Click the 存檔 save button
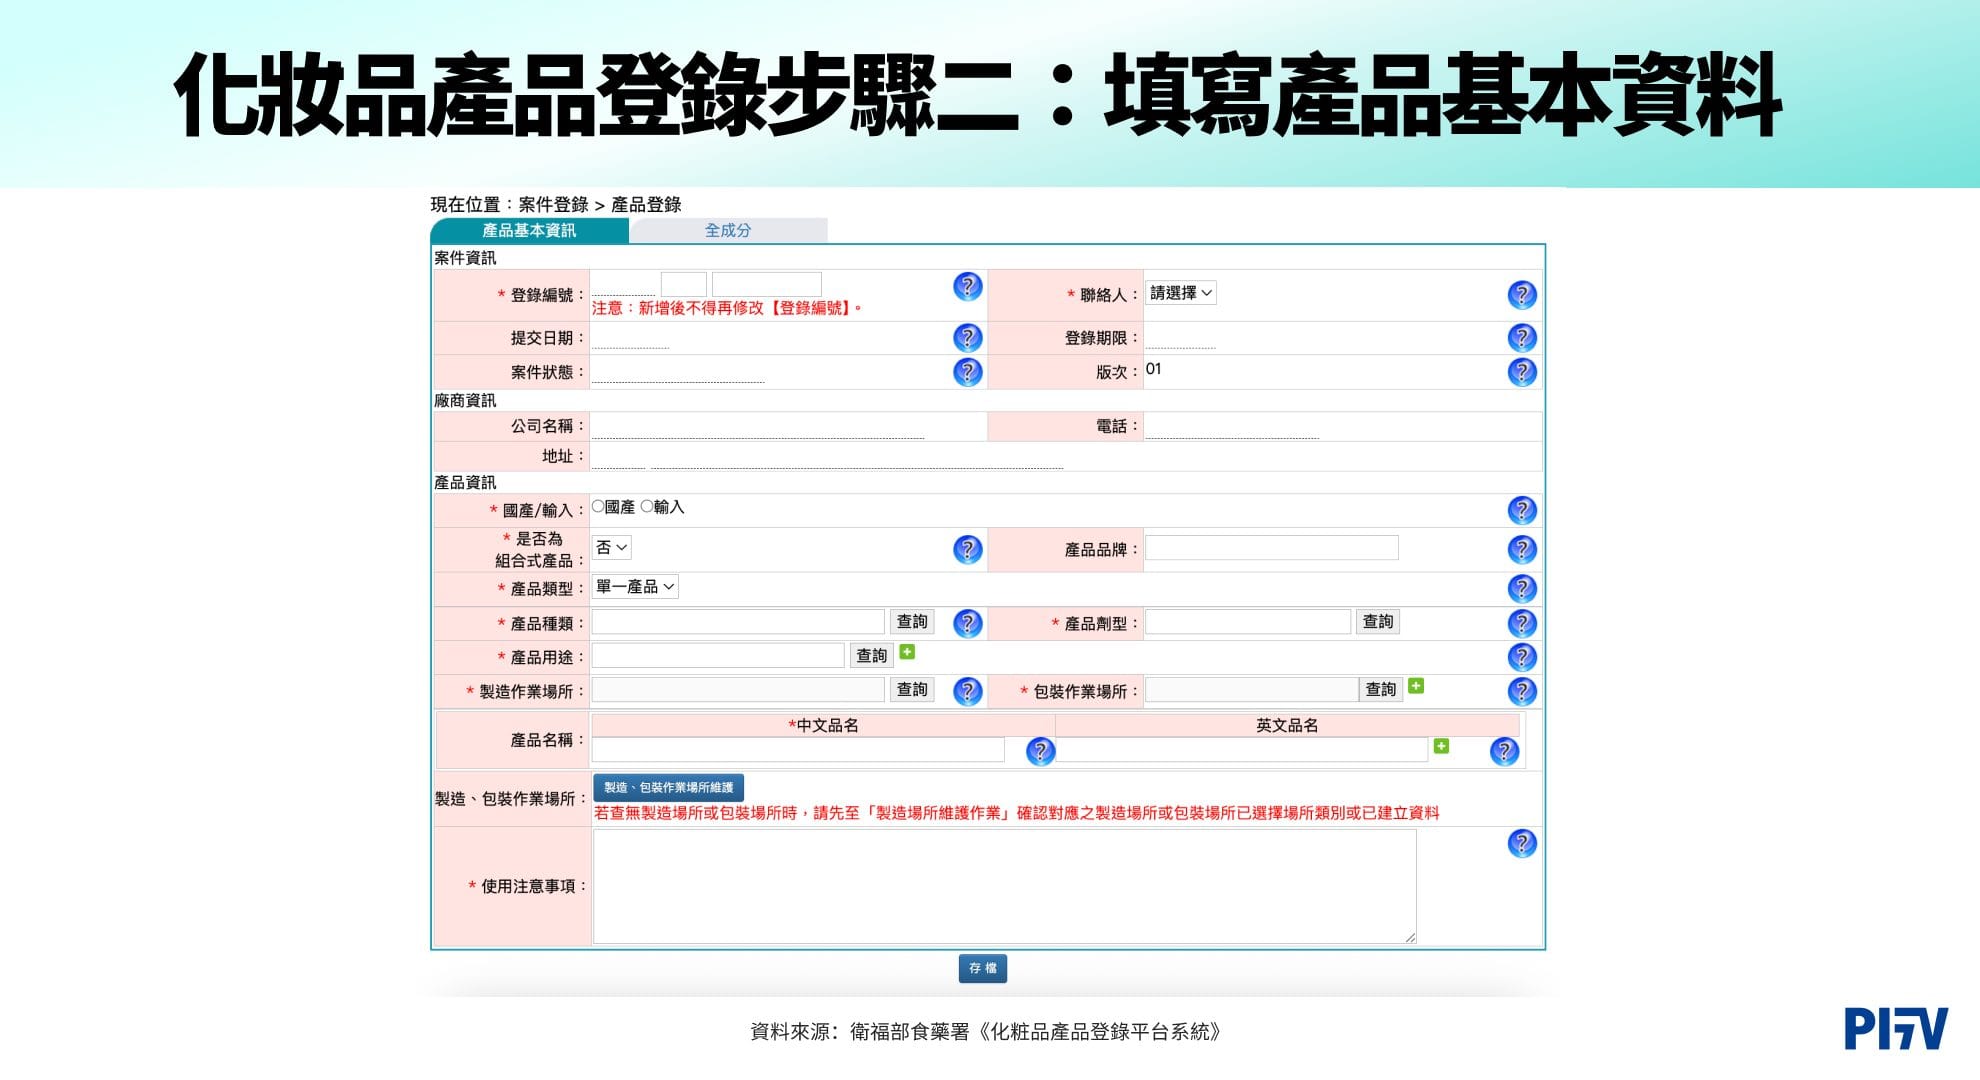 pyautogui.click(x=984, y=968)
